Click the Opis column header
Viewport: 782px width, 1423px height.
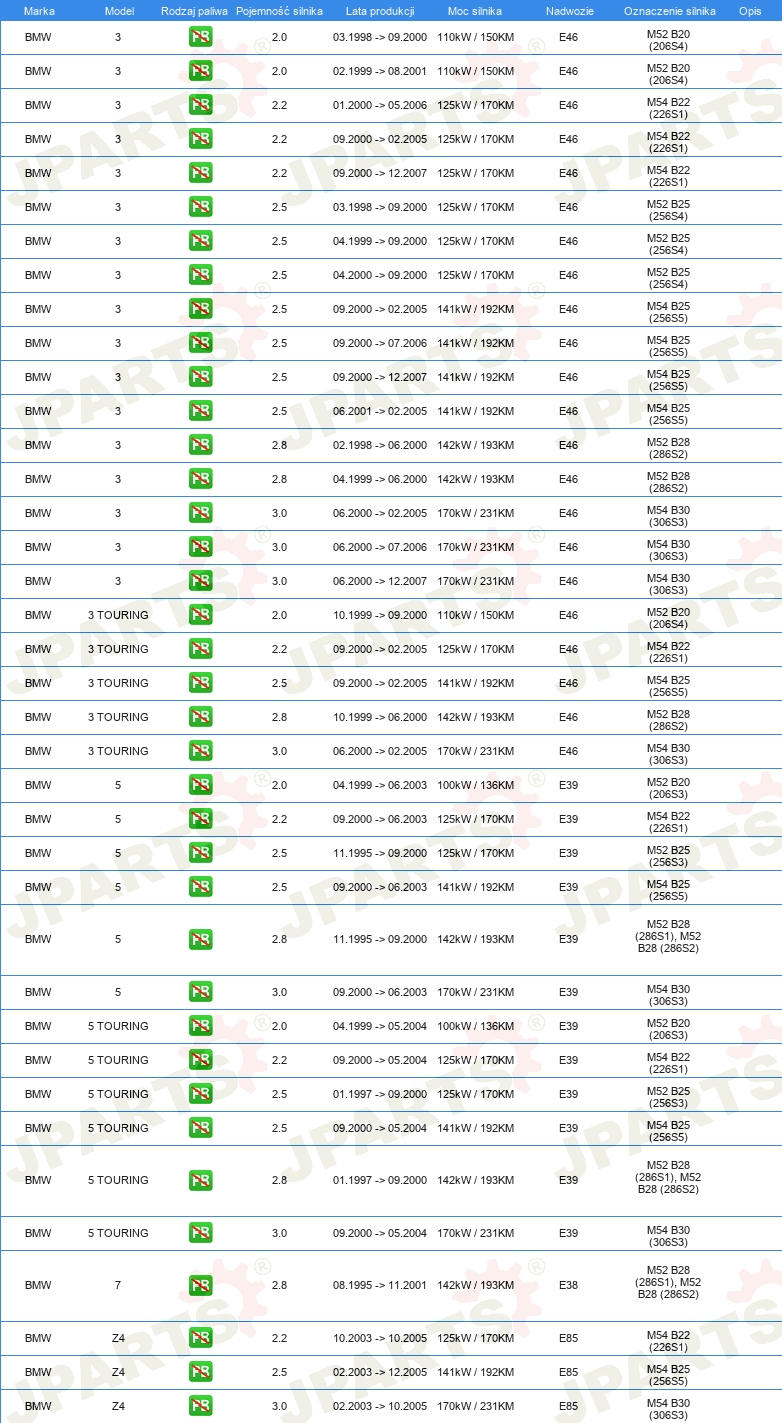click(749, 10)
